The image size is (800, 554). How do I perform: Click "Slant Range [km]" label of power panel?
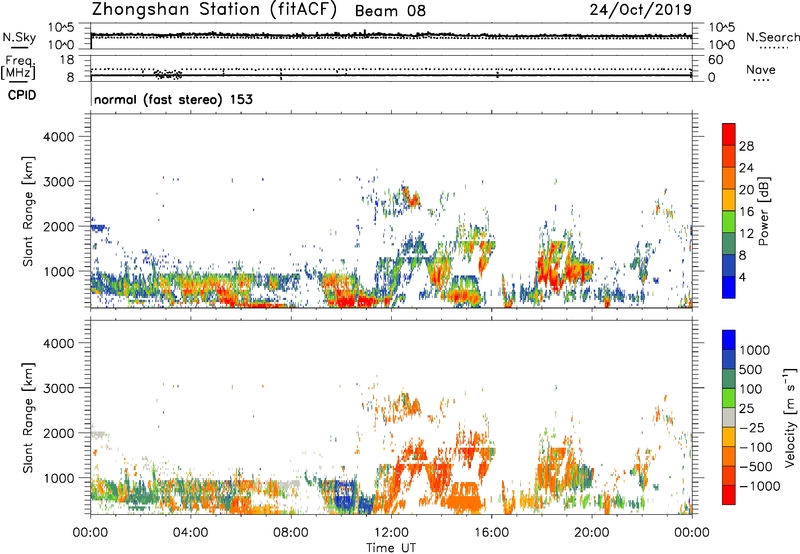[28, 211]
